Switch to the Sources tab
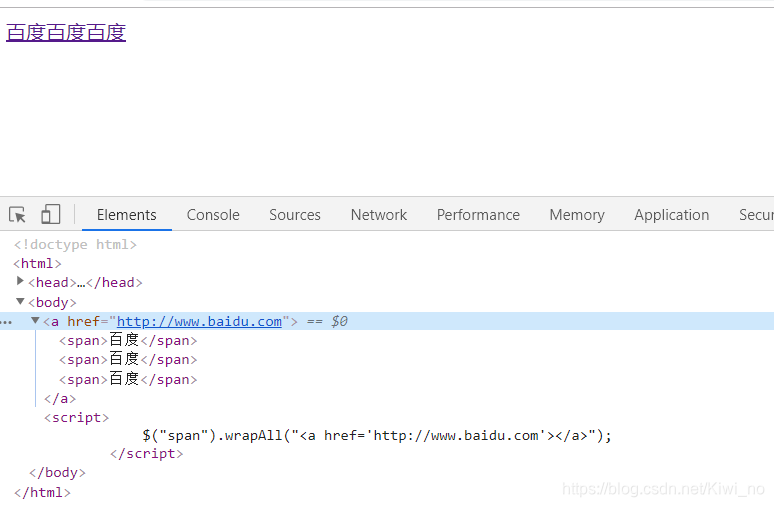This screenshot has width=774, height=507. [x=295, y=215]
